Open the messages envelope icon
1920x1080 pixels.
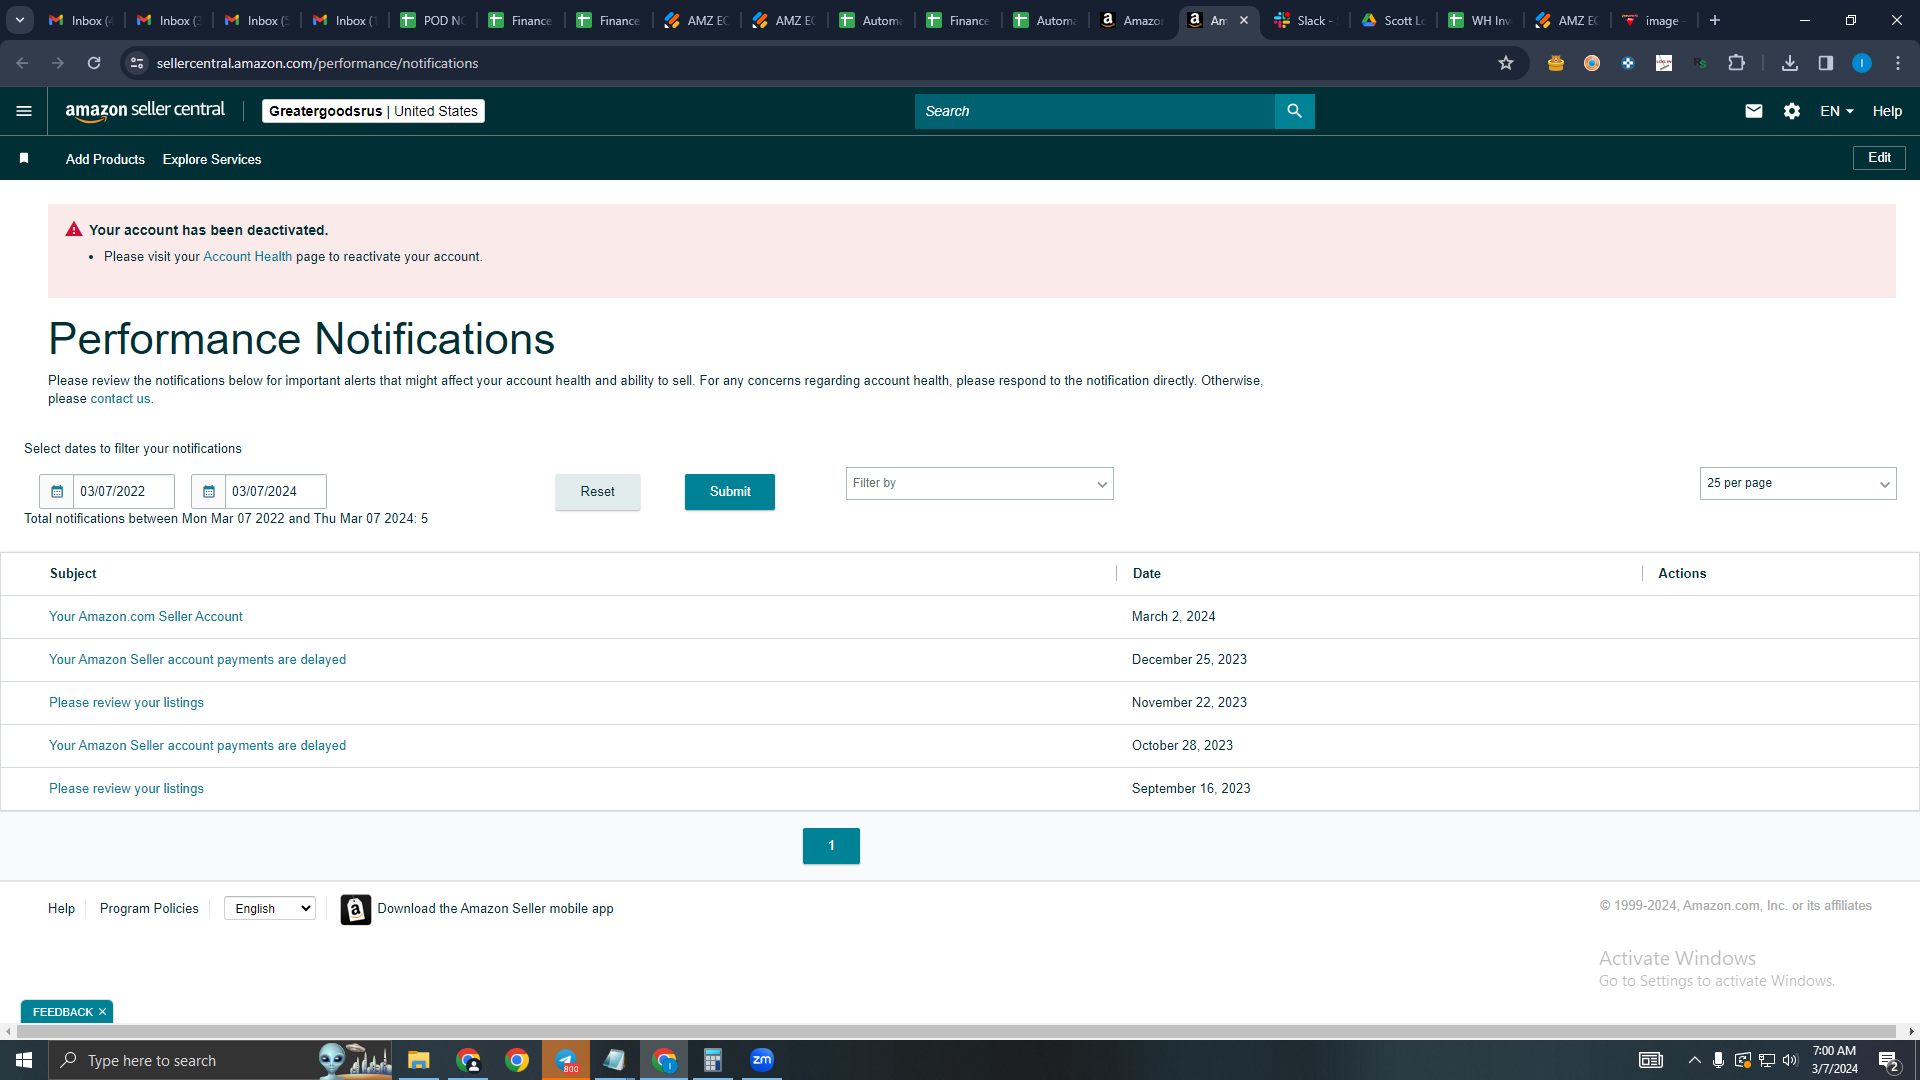click(1753, 111)
